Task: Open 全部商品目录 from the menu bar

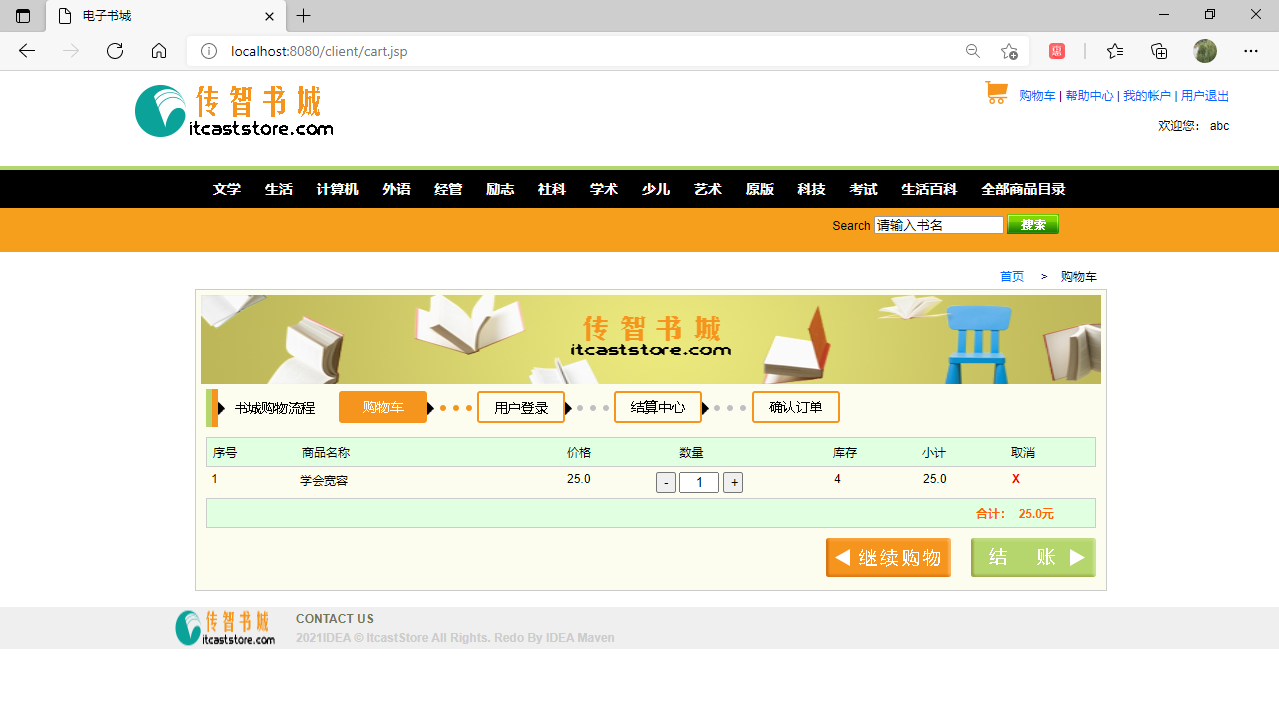Action: click(1024, 189)
